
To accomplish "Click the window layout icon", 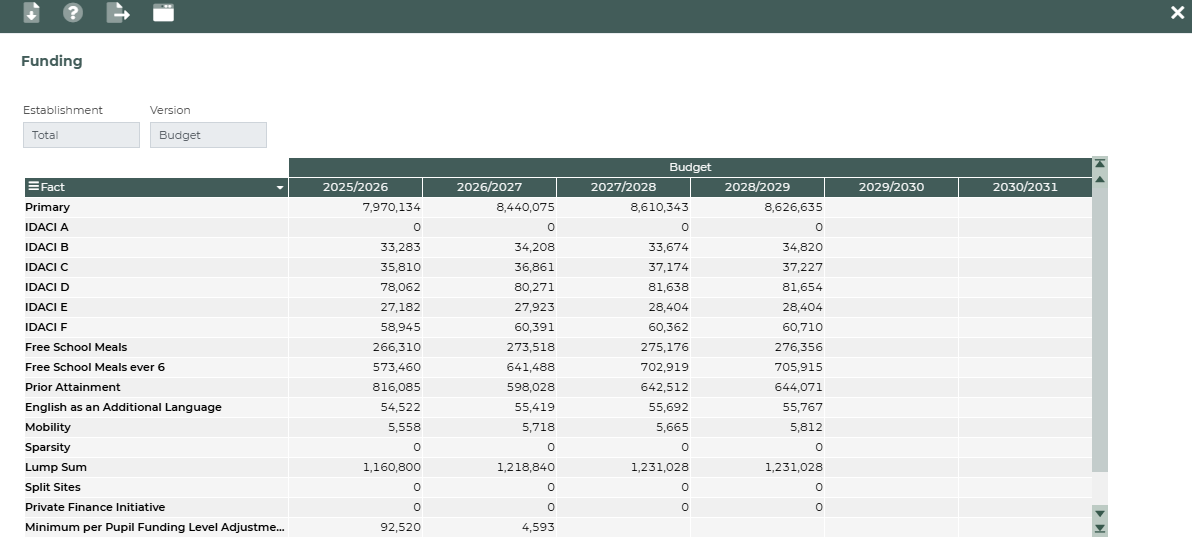I will click(x=163, y=13).
